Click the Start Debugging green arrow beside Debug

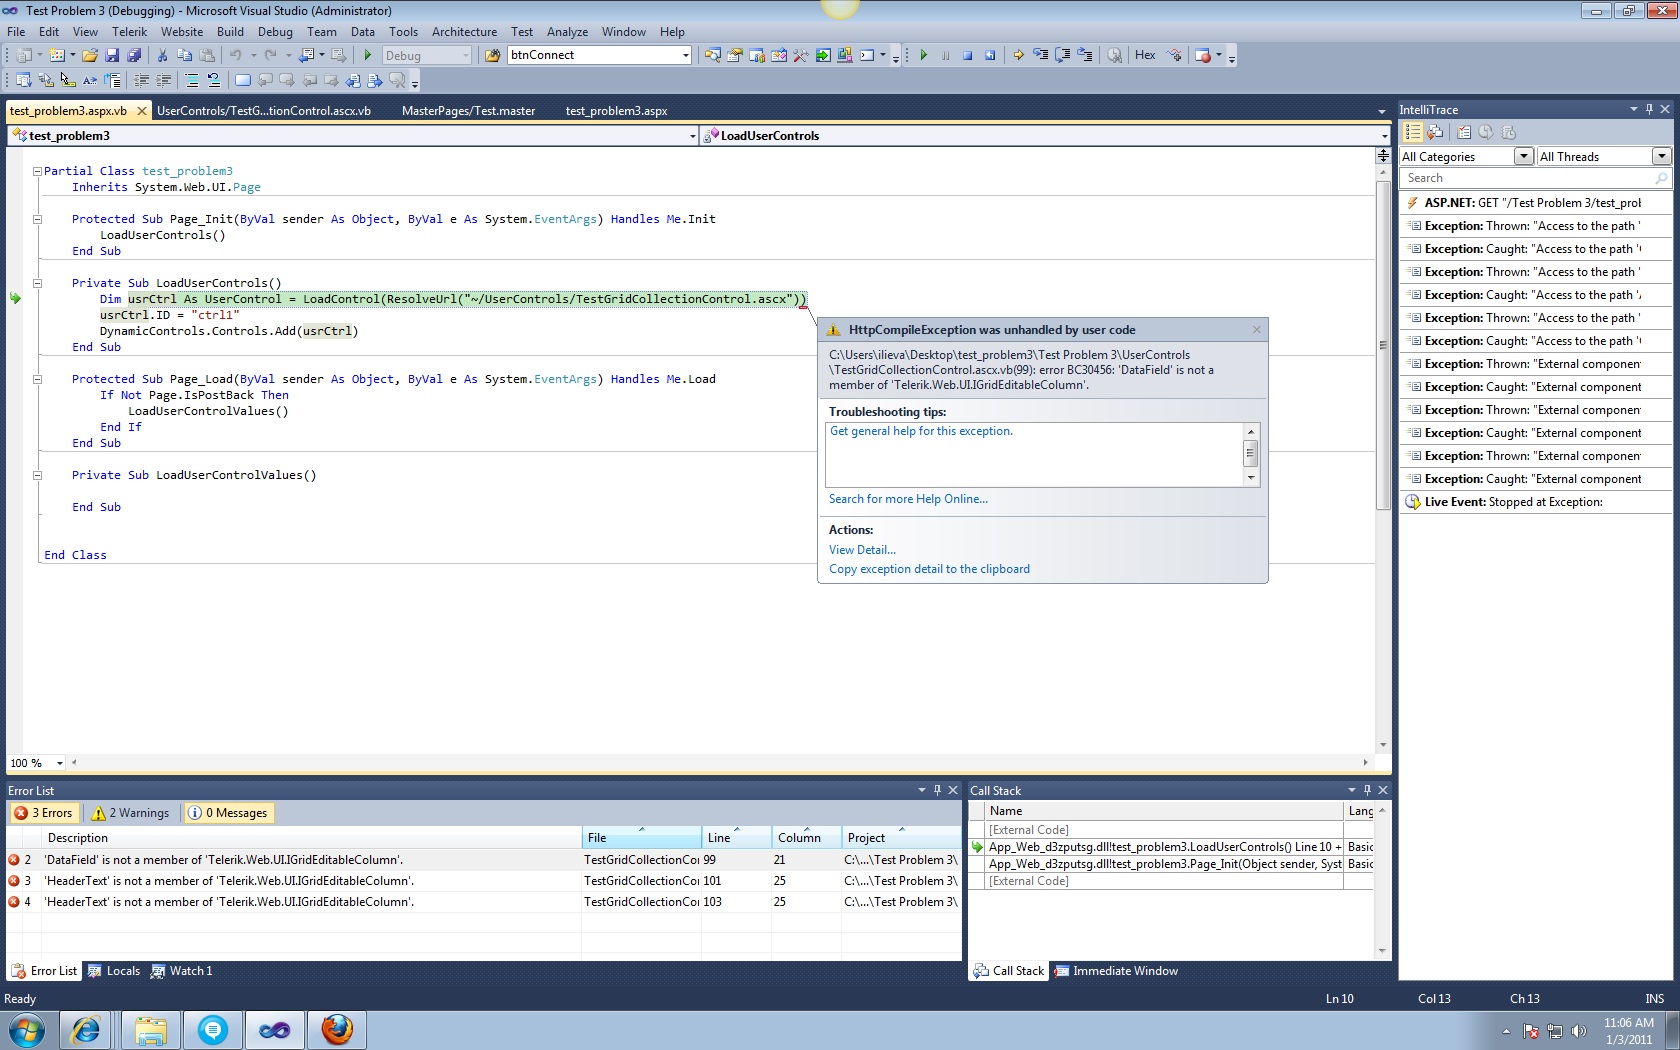[x=368, y=56]
